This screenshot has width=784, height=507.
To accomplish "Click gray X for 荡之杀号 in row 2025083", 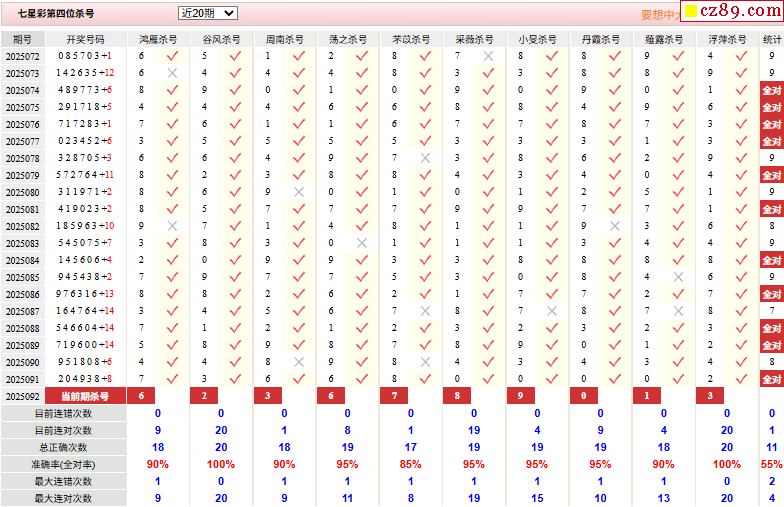I will [362, 243].
